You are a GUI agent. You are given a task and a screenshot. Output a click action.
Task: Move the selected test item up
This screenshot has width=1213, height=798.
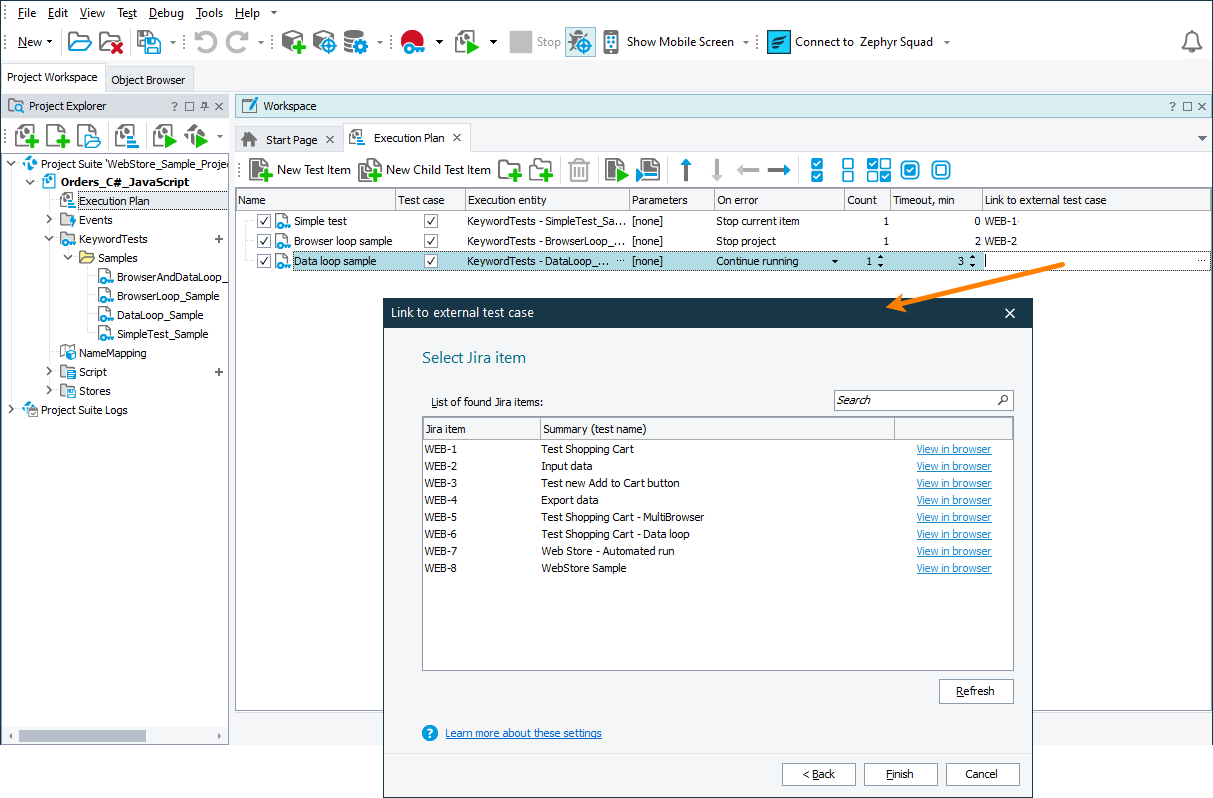pyautogui.click(x=686, y=170)
